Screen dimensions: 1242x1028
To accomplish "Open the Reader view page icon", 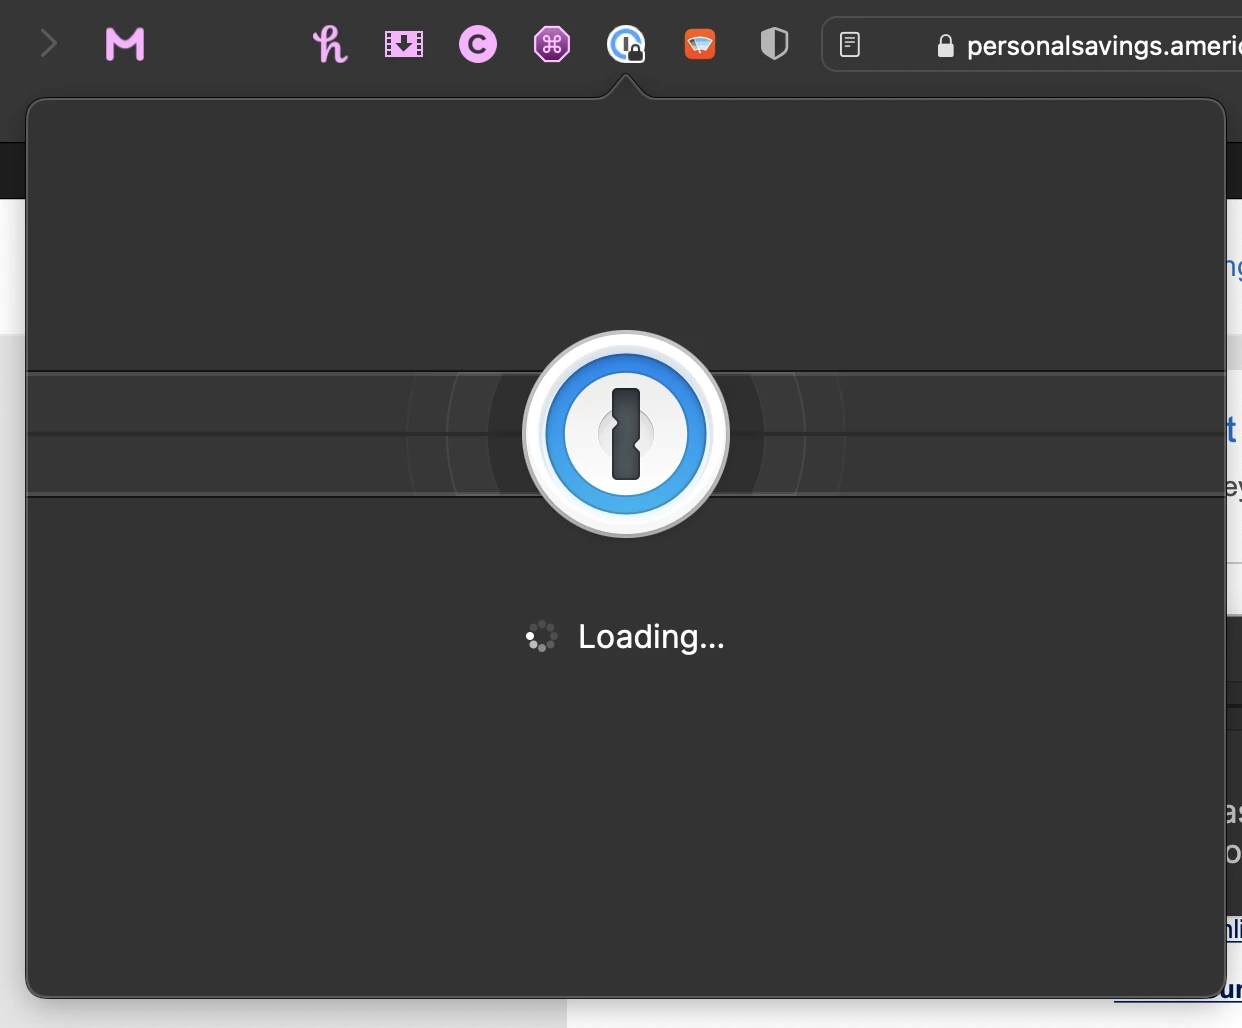I will 850,44.
